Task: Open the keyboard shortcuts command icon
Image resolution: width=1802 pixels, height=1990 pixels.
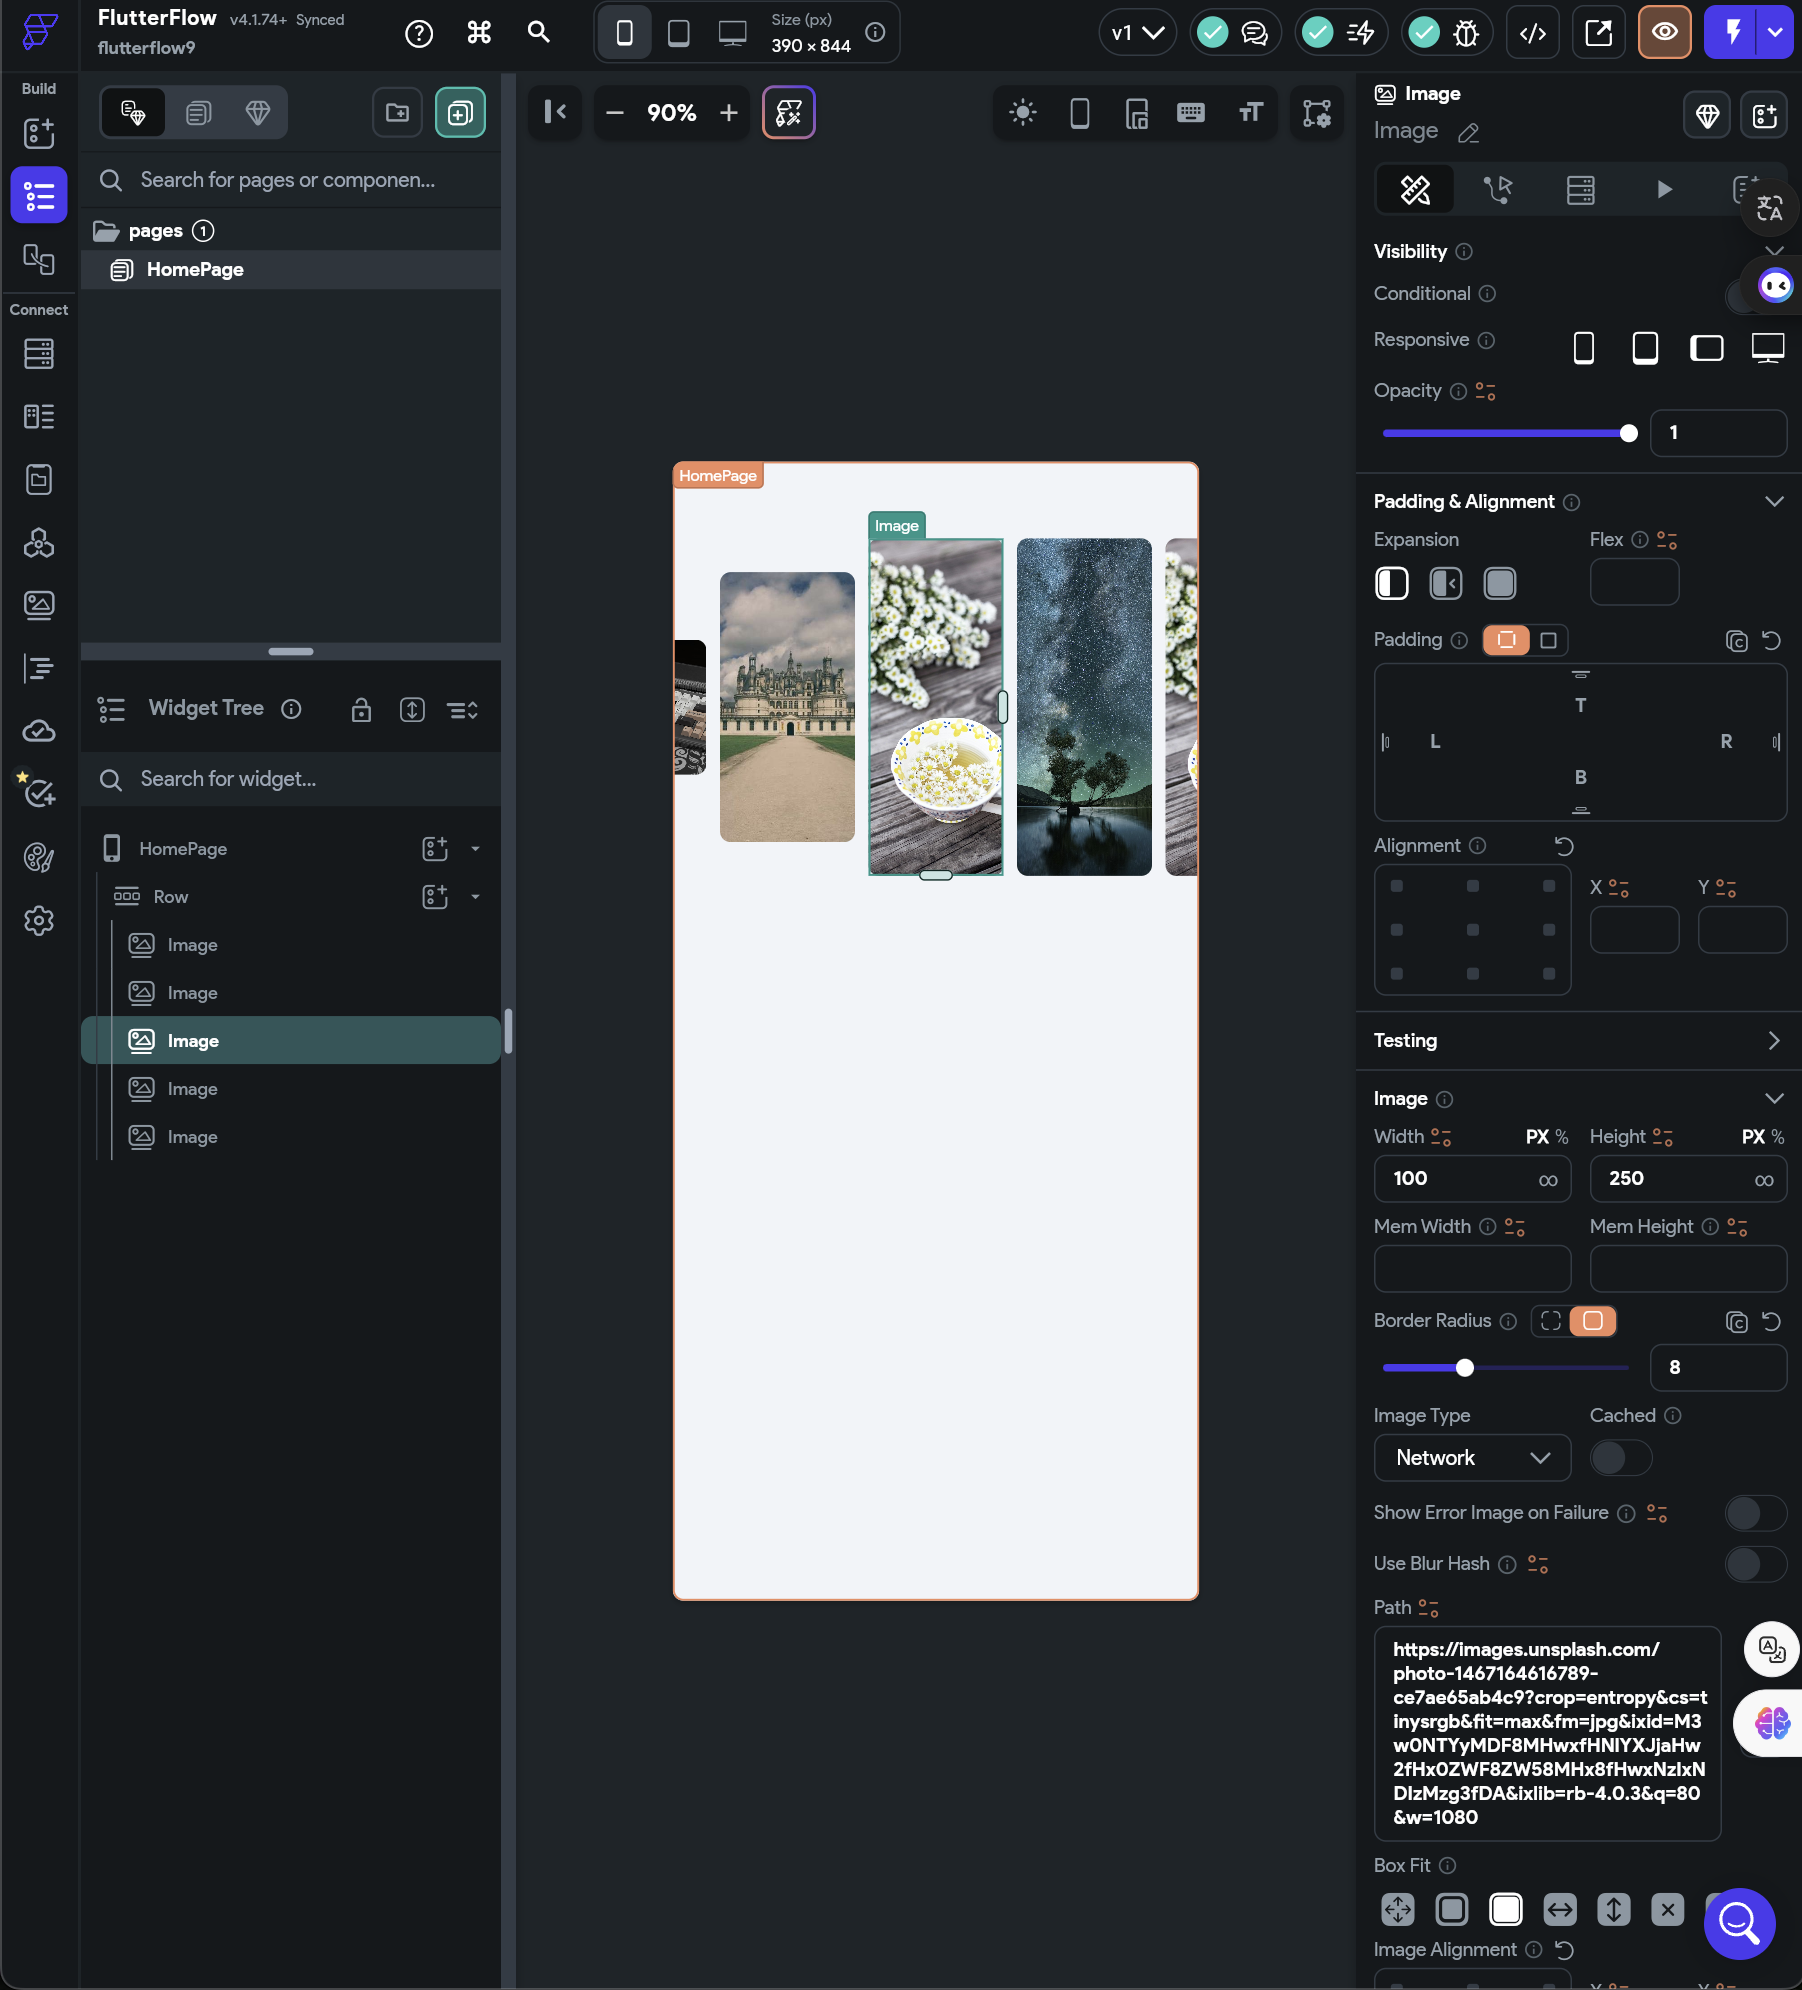Action: point(479,33)
